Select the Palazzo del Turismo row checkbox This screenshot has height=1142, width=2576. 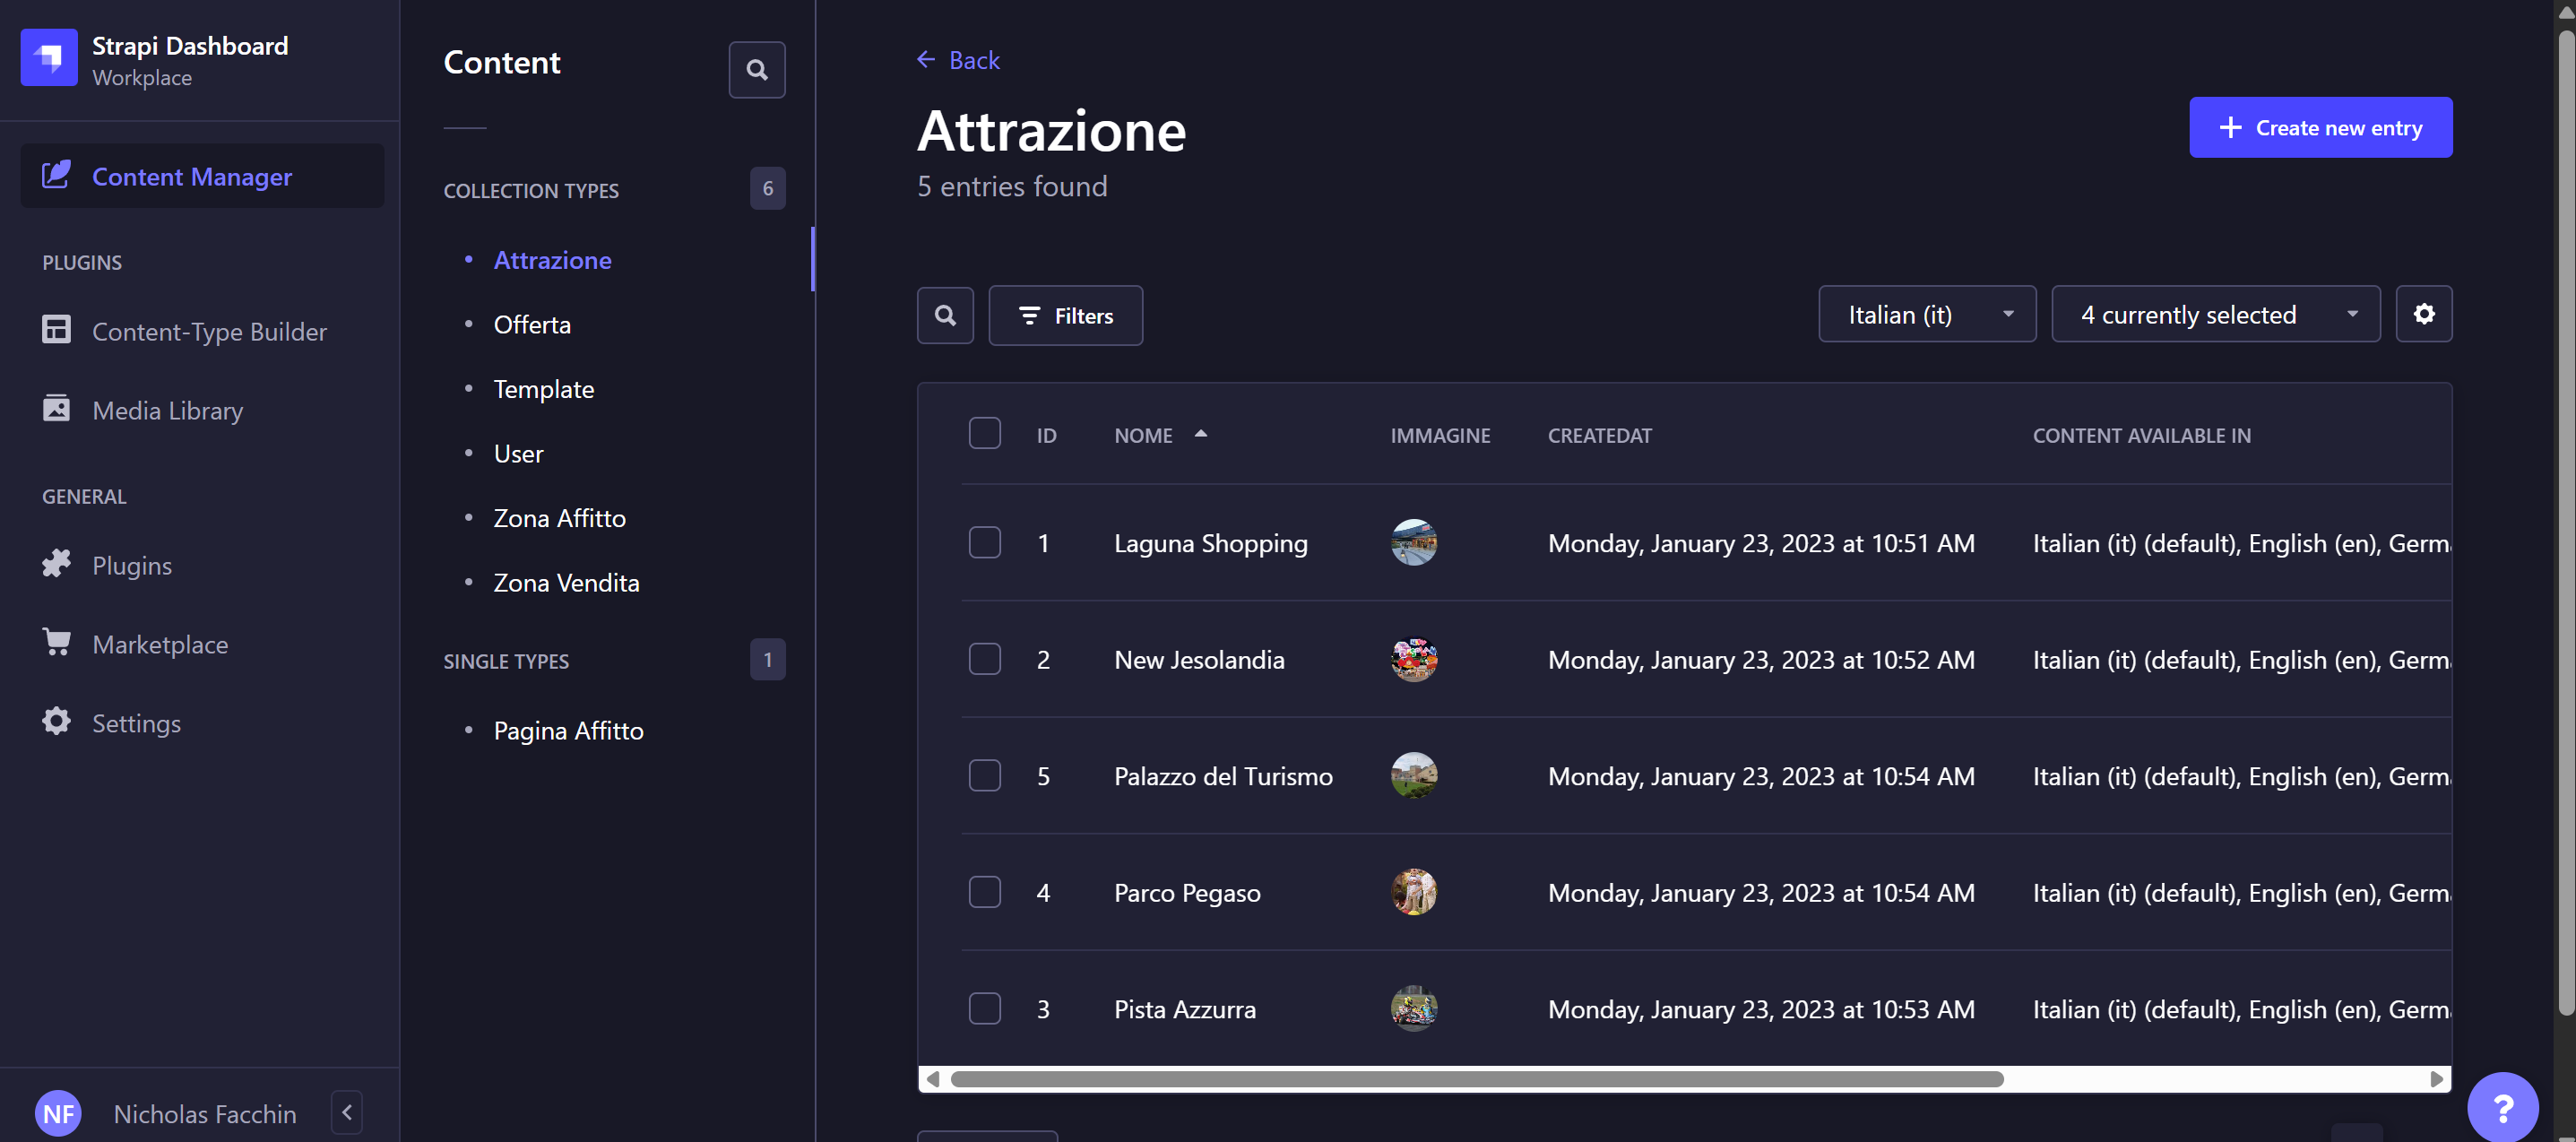[x=984, y=775]
